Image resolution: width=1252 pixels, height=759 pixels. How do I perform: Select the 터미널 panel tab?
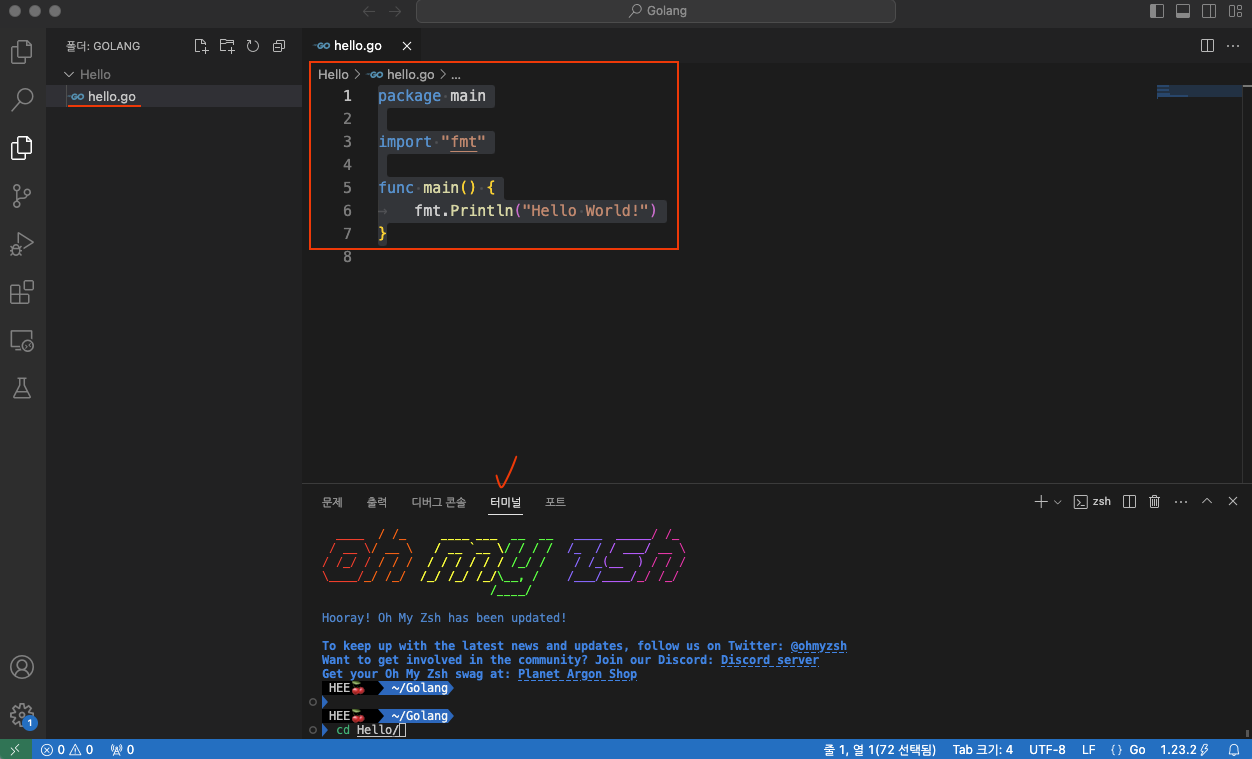coord(505,502)
